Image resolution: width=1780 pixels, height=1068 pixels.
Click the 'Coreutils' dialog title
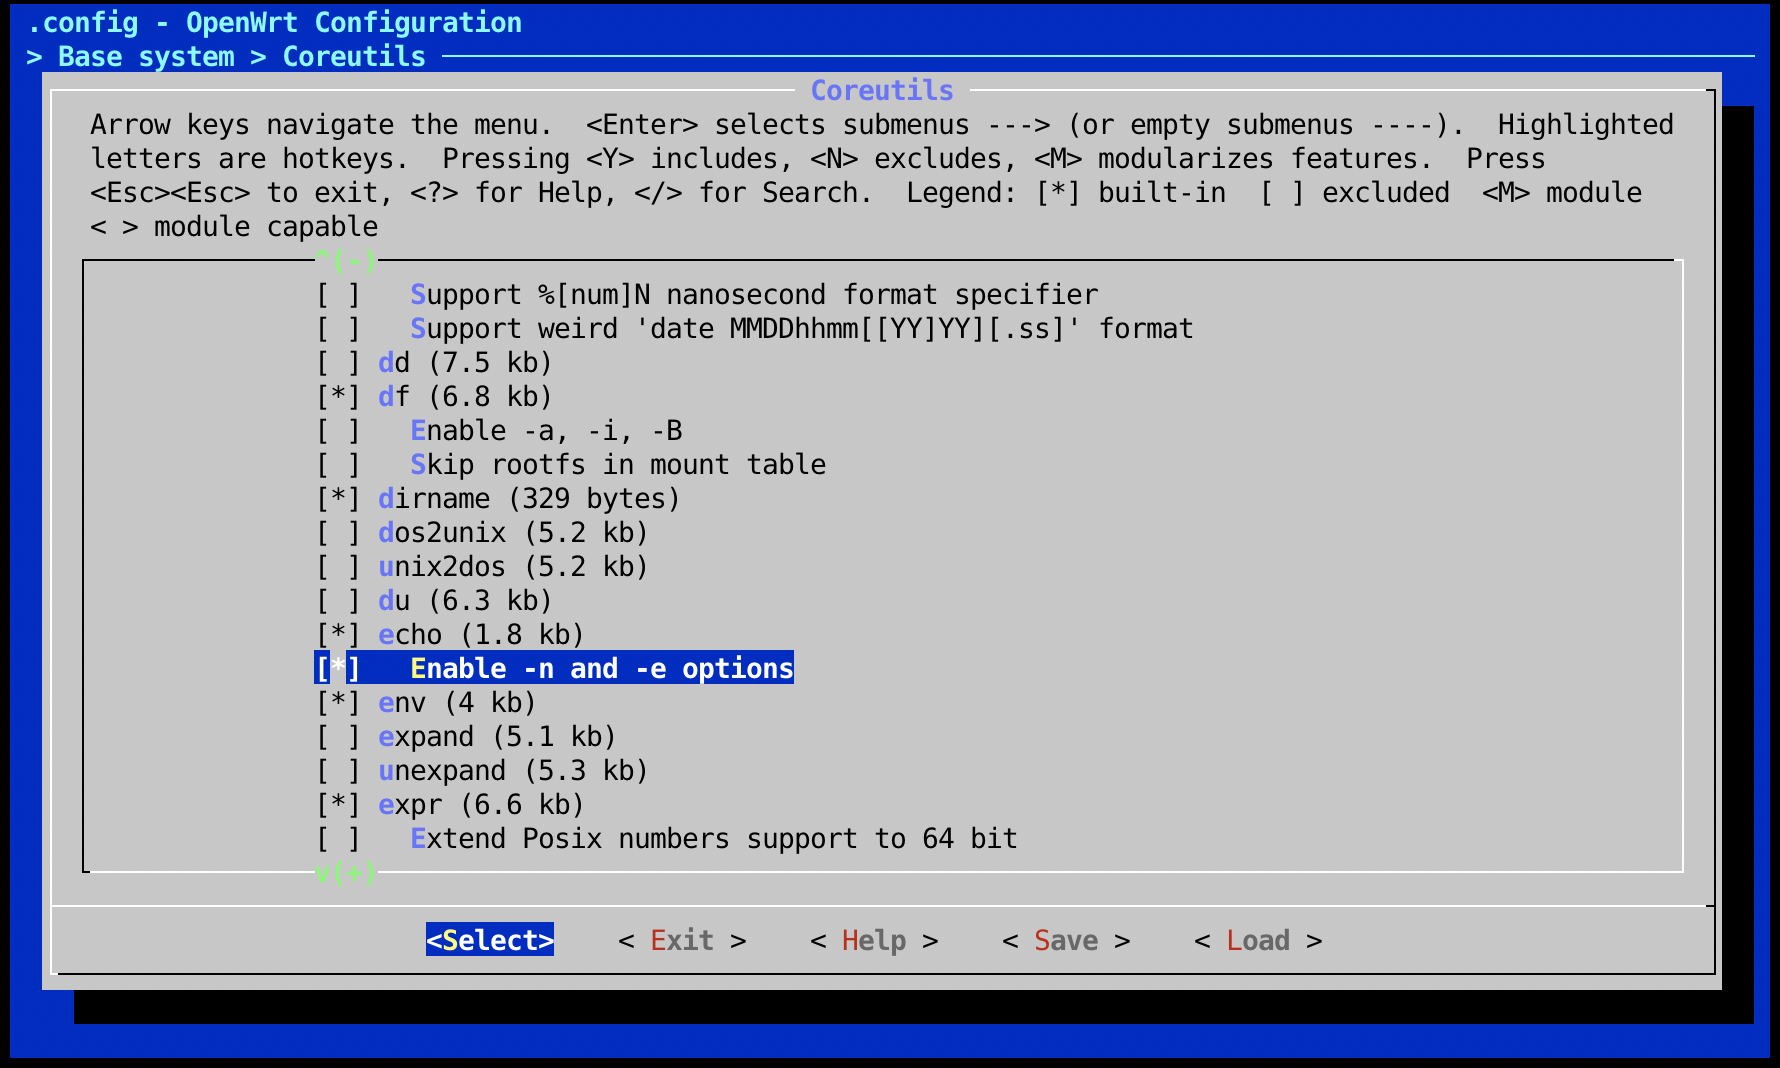(x=882, y=91)
